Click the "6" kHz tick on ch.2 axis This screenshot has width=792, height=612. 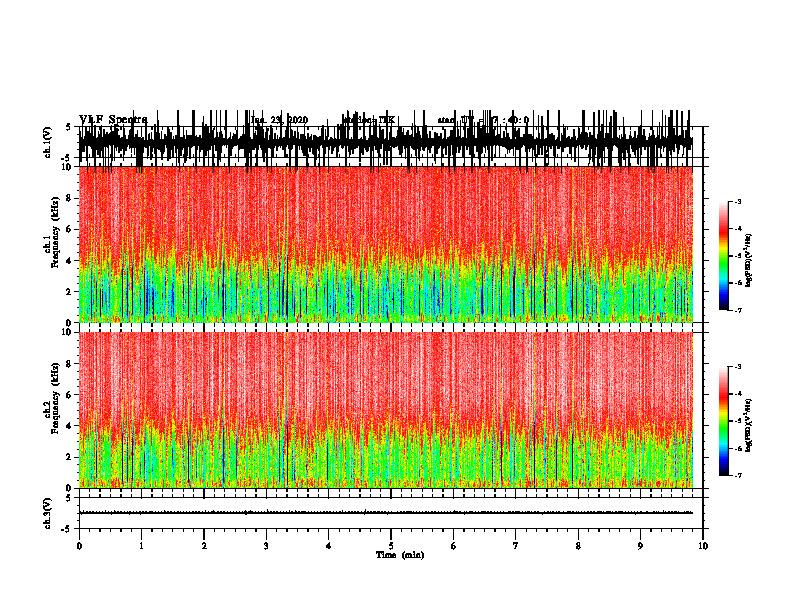[x=69, y=395]
